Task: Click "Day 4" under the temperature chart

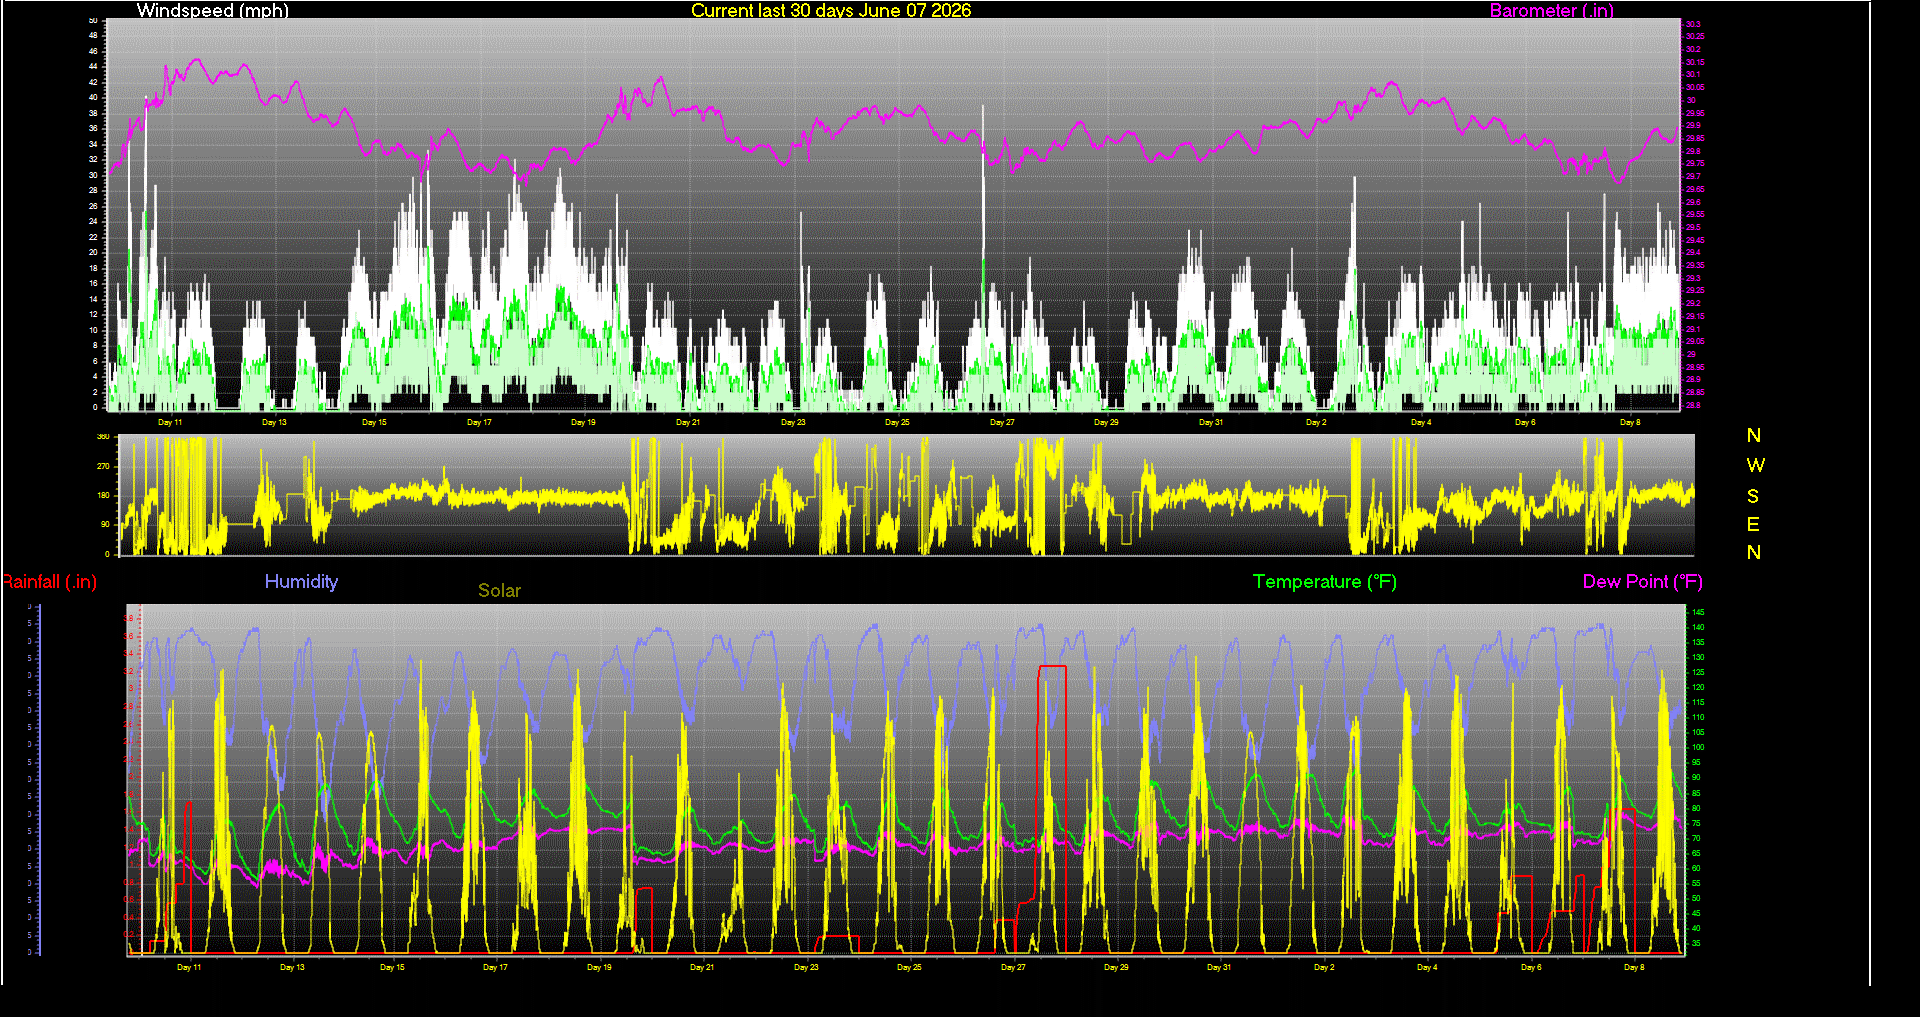Action: pyautogui.click(x=1427, y=968)
